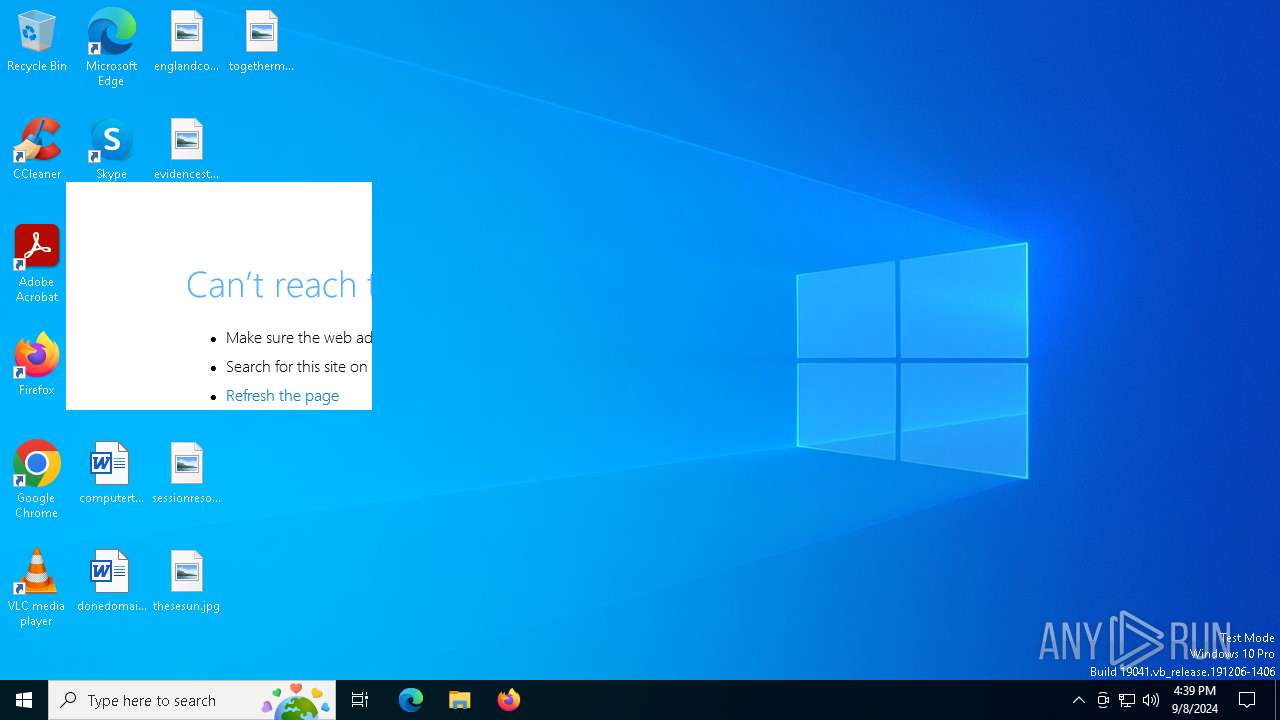Screen dimensions: 1280x720
Task: Launch Microsoft Edge from the desktop shortcut
Action: coord(111,48)
